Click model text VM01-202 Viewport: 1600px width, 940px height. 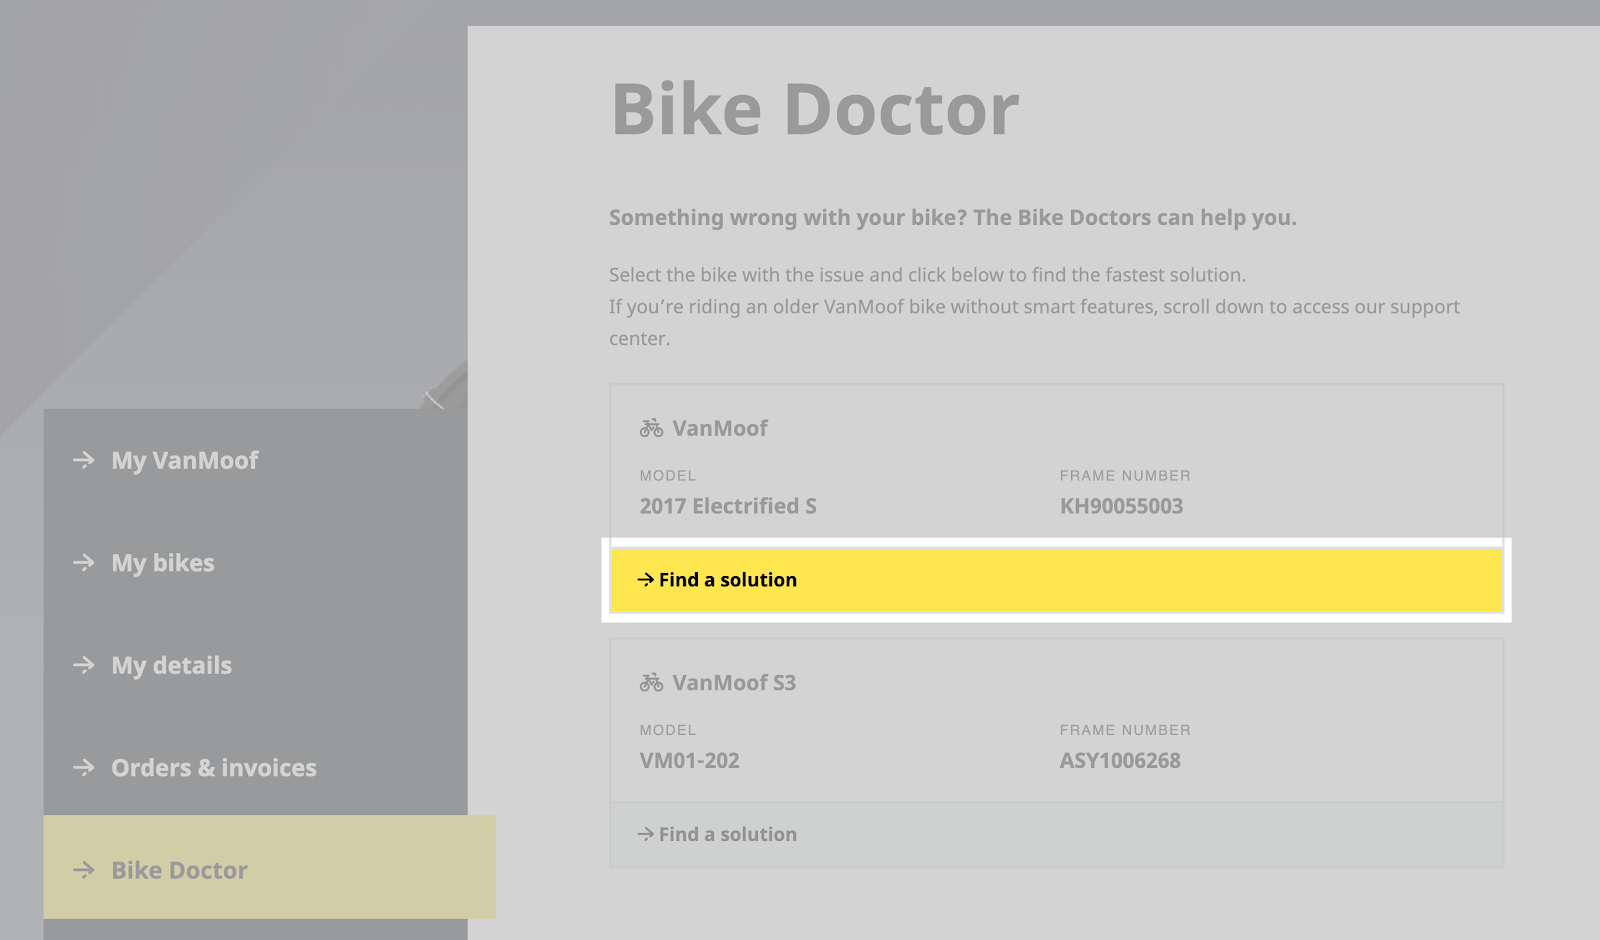[x=690, y=761]
